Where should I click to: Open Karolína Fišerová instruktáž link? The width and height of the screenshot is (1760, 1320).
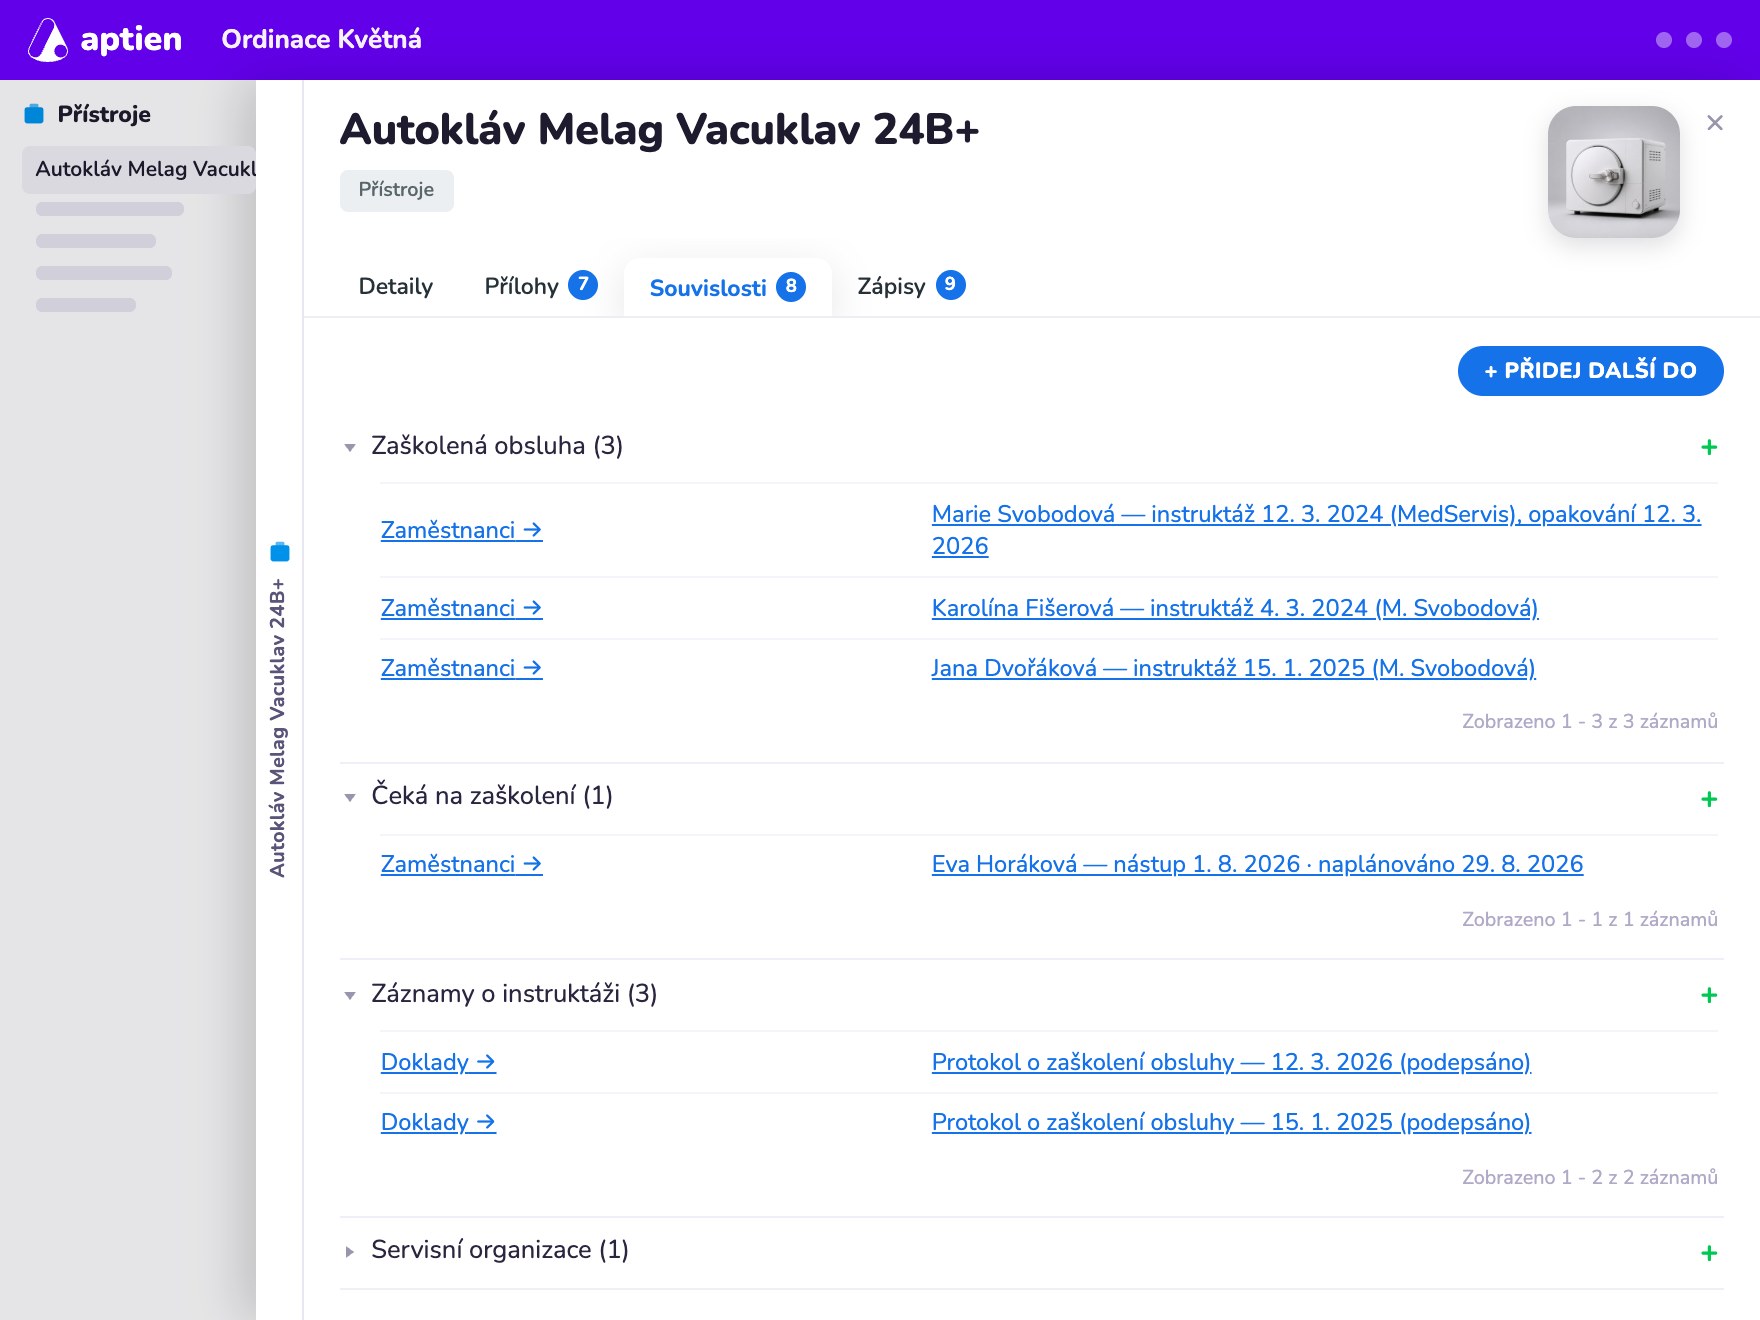(x=1234, y=608)
